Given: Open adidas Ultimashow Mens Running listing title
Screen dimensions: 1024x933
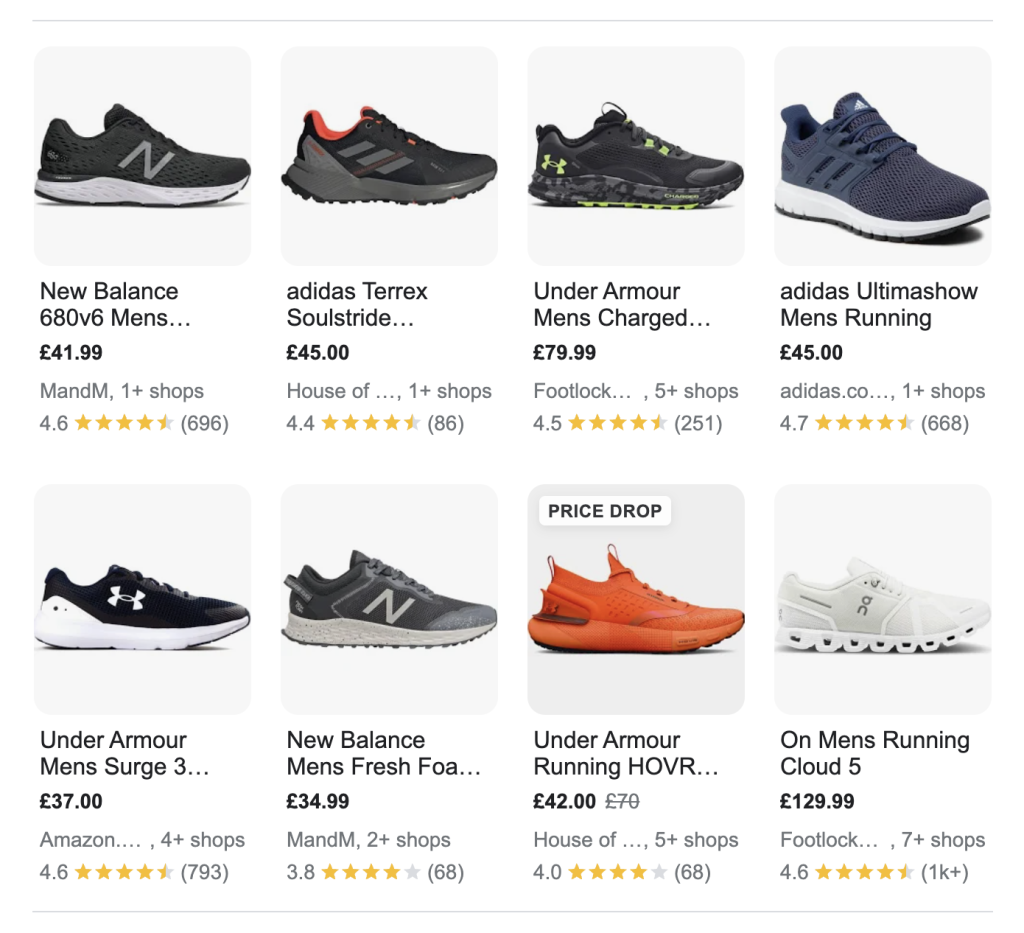Looking at the screenshot, I should (879, 305).
